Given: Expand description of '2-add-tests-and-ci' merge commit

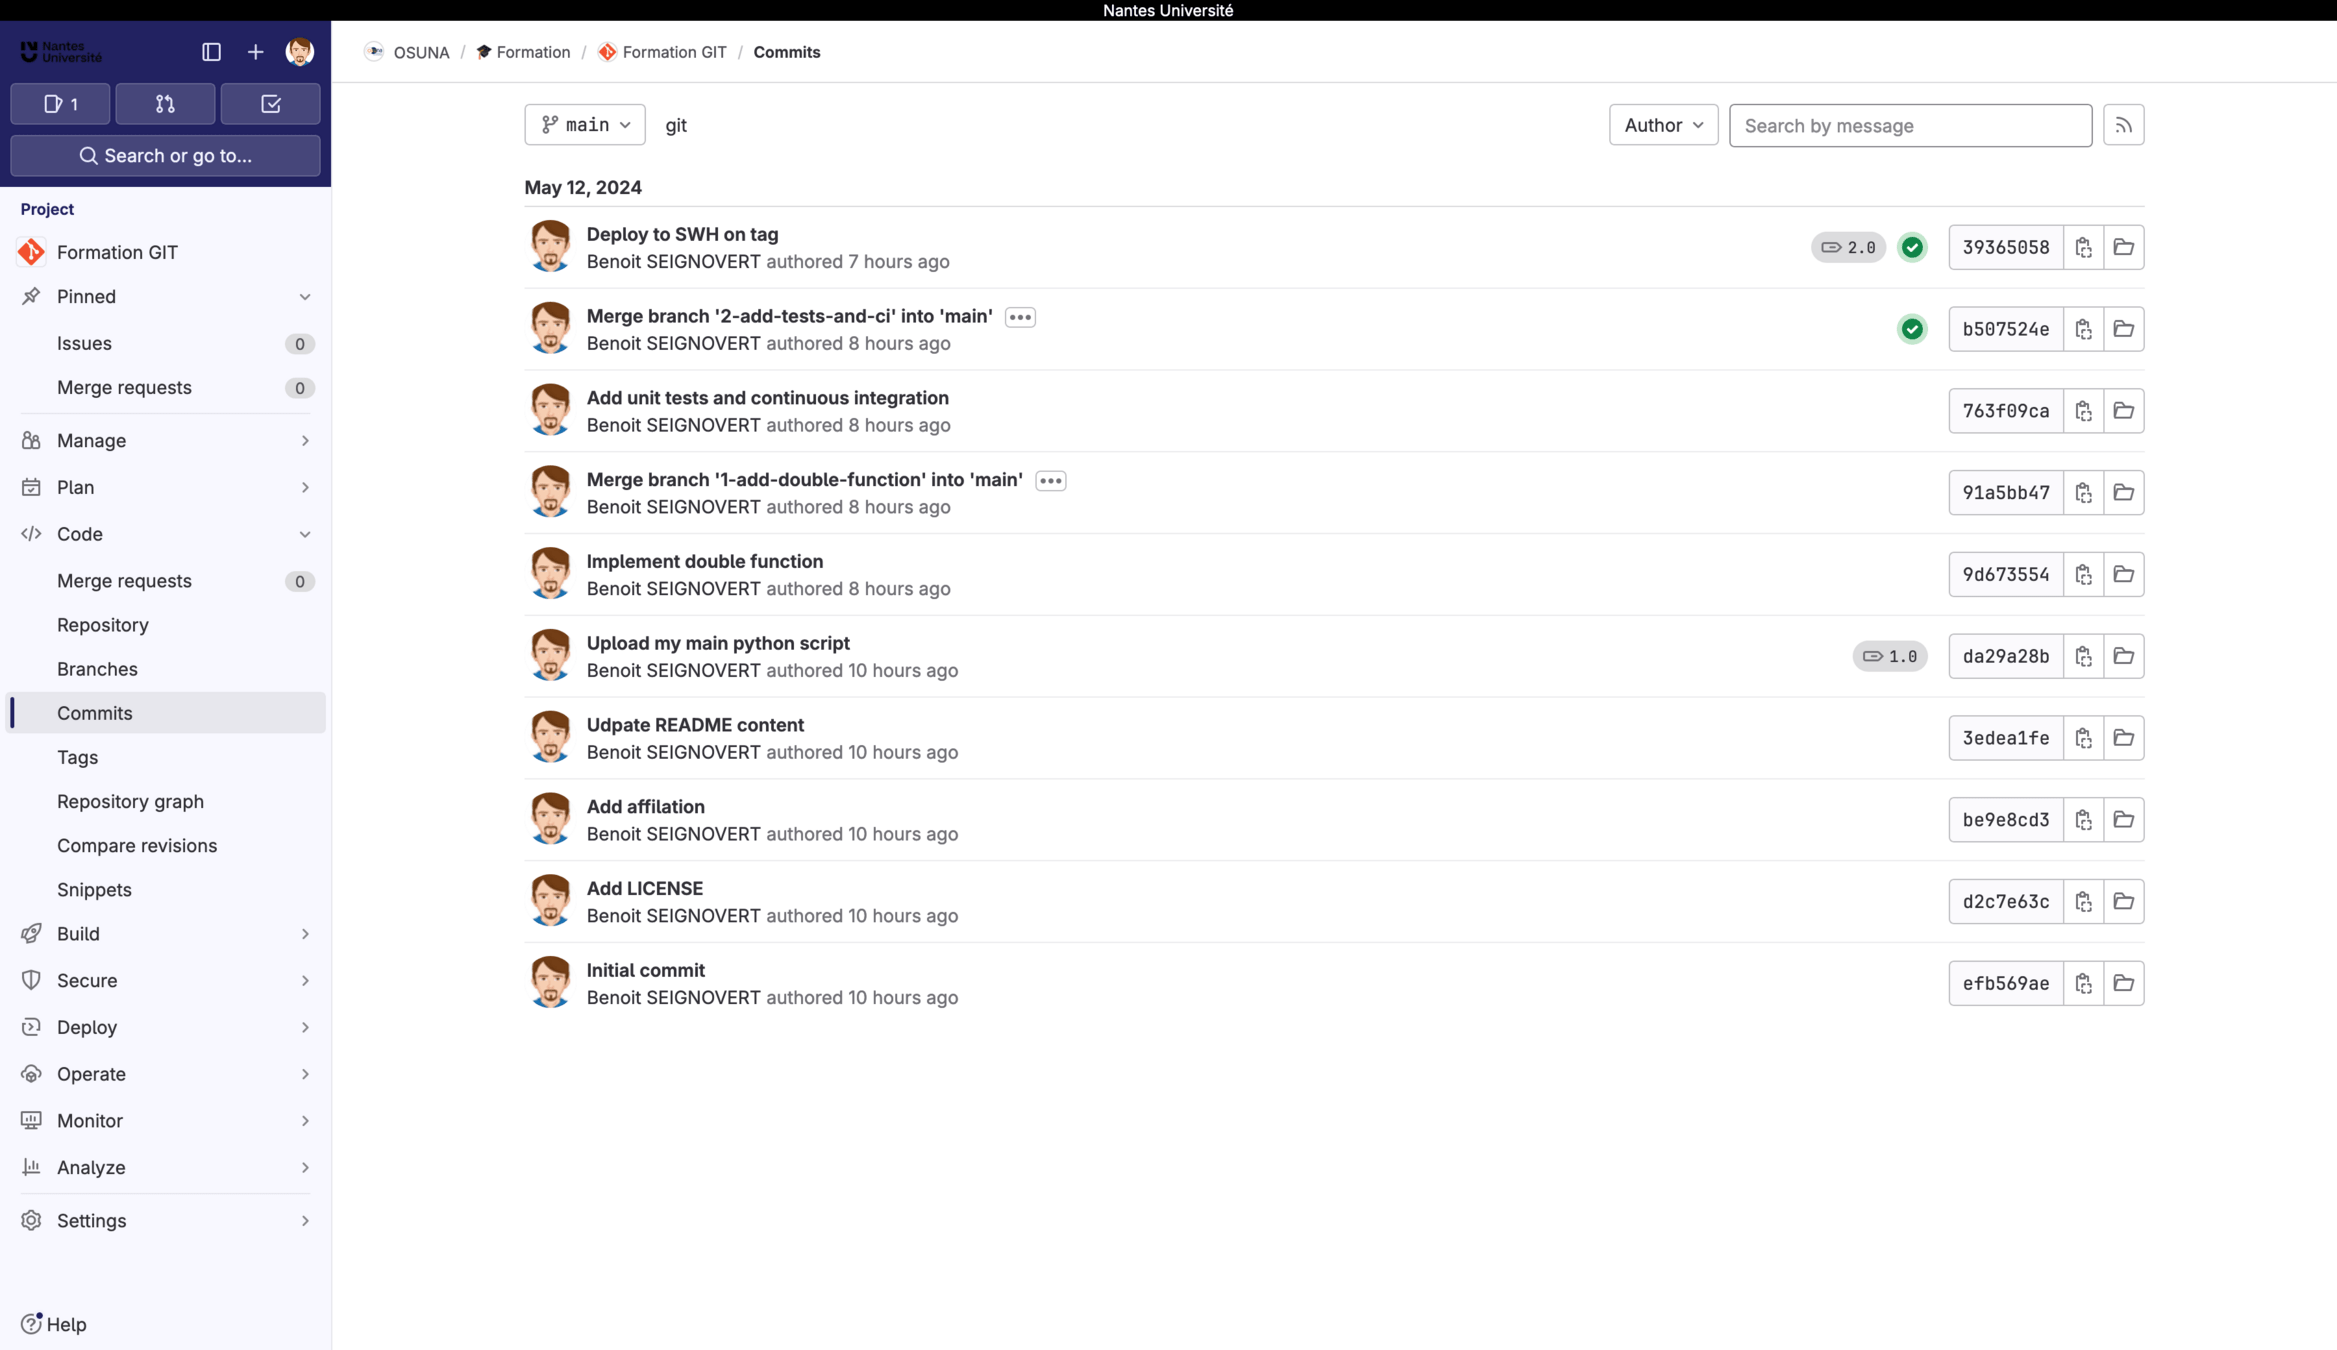Looking at the screenshot, I should coord(1020,317).
